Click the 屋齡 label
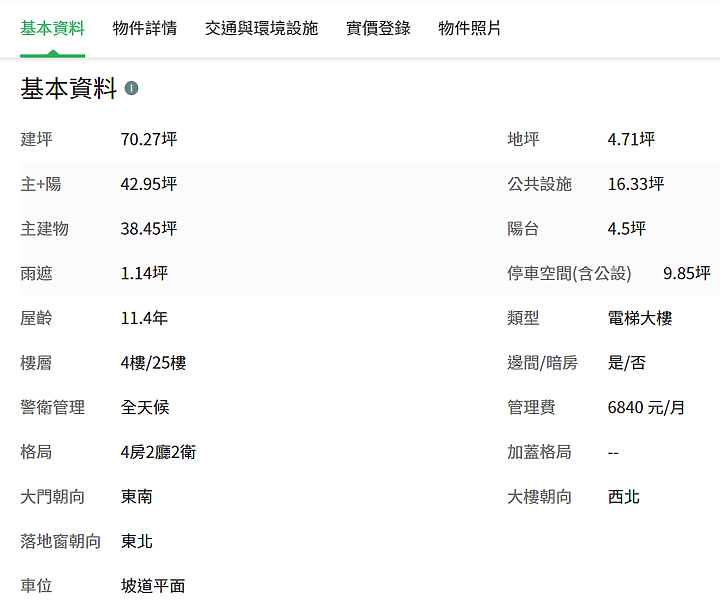 coord(36,318)
